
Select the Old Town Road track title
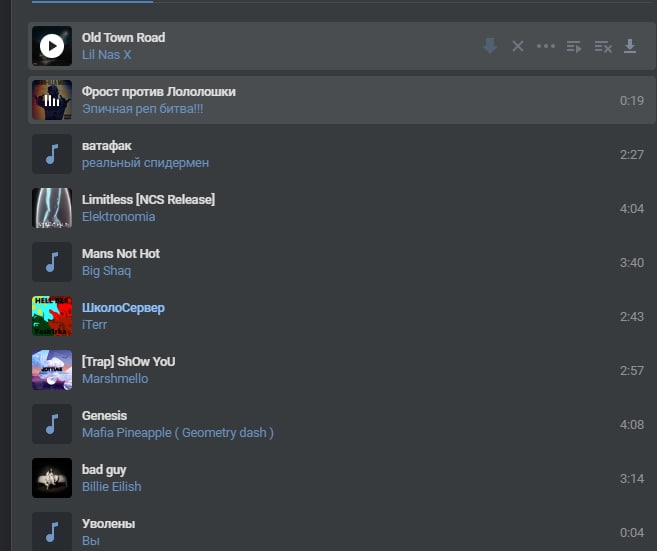(x=124, y=37)
